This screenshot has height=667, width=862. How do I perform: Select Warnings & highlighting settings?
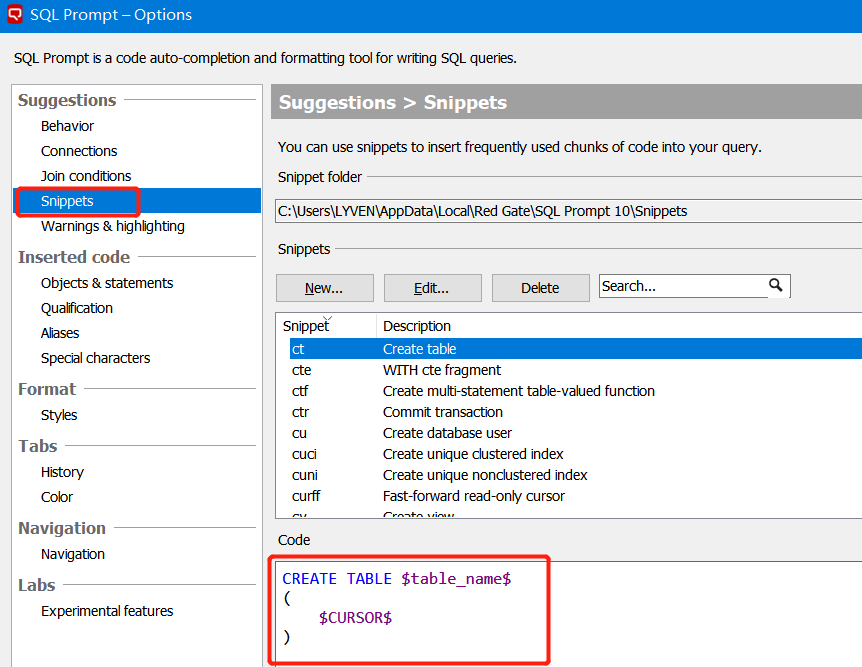pos(112,226)
